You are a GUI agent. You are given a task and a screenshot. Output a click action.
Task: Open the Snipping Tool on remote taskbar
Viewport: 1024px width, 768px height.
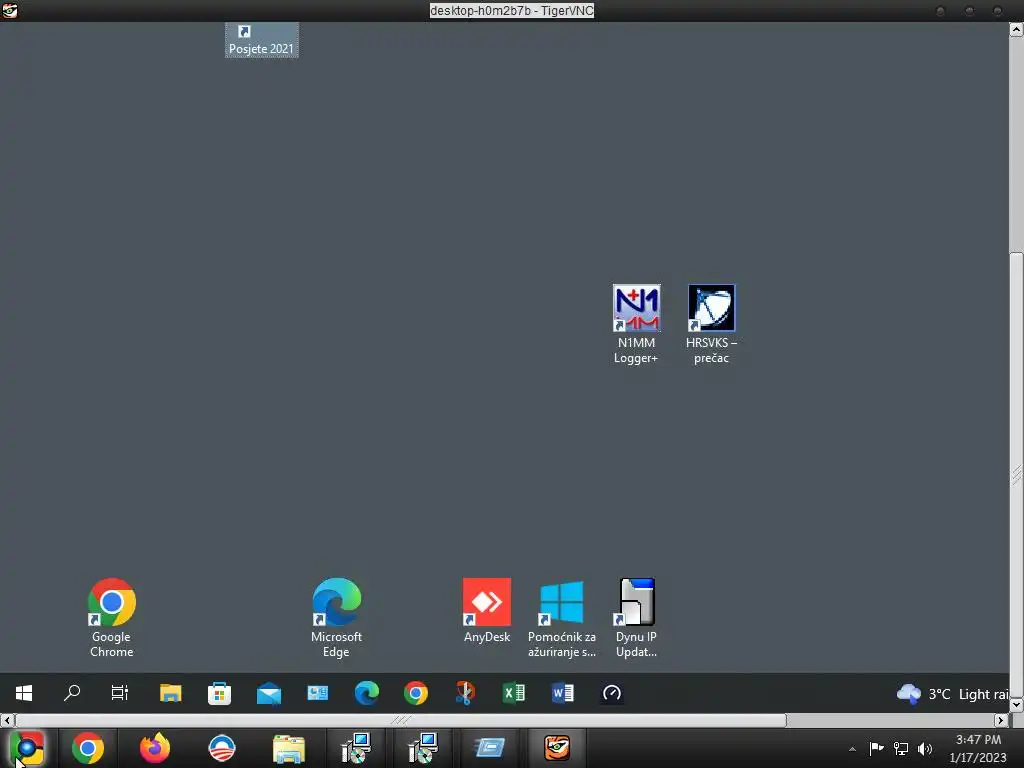click(x=465, y=693)
